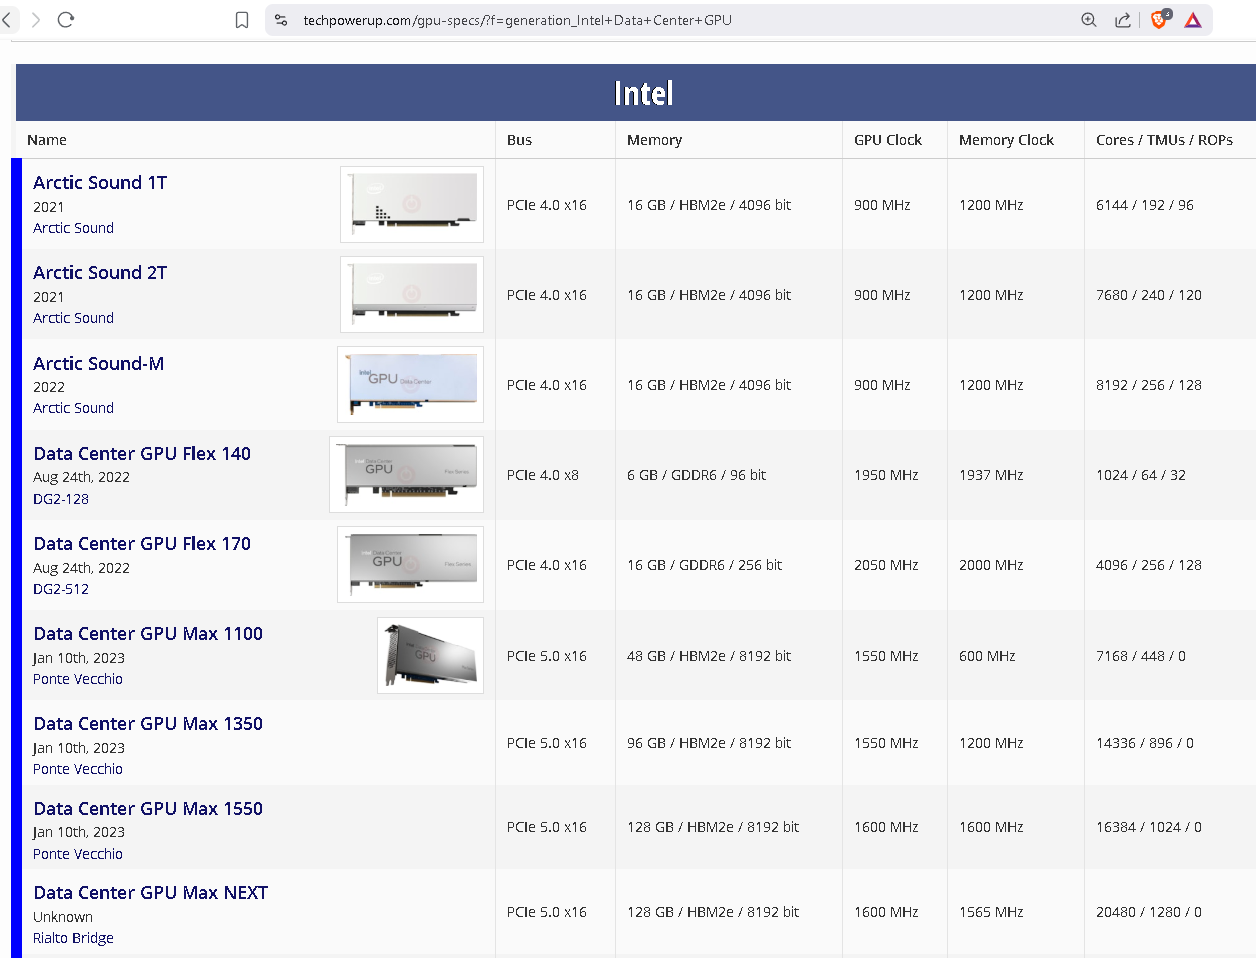The image size is (1256, 958).
Task: Click the Arctic Sound-M card thumbnail
Action: 411,385
